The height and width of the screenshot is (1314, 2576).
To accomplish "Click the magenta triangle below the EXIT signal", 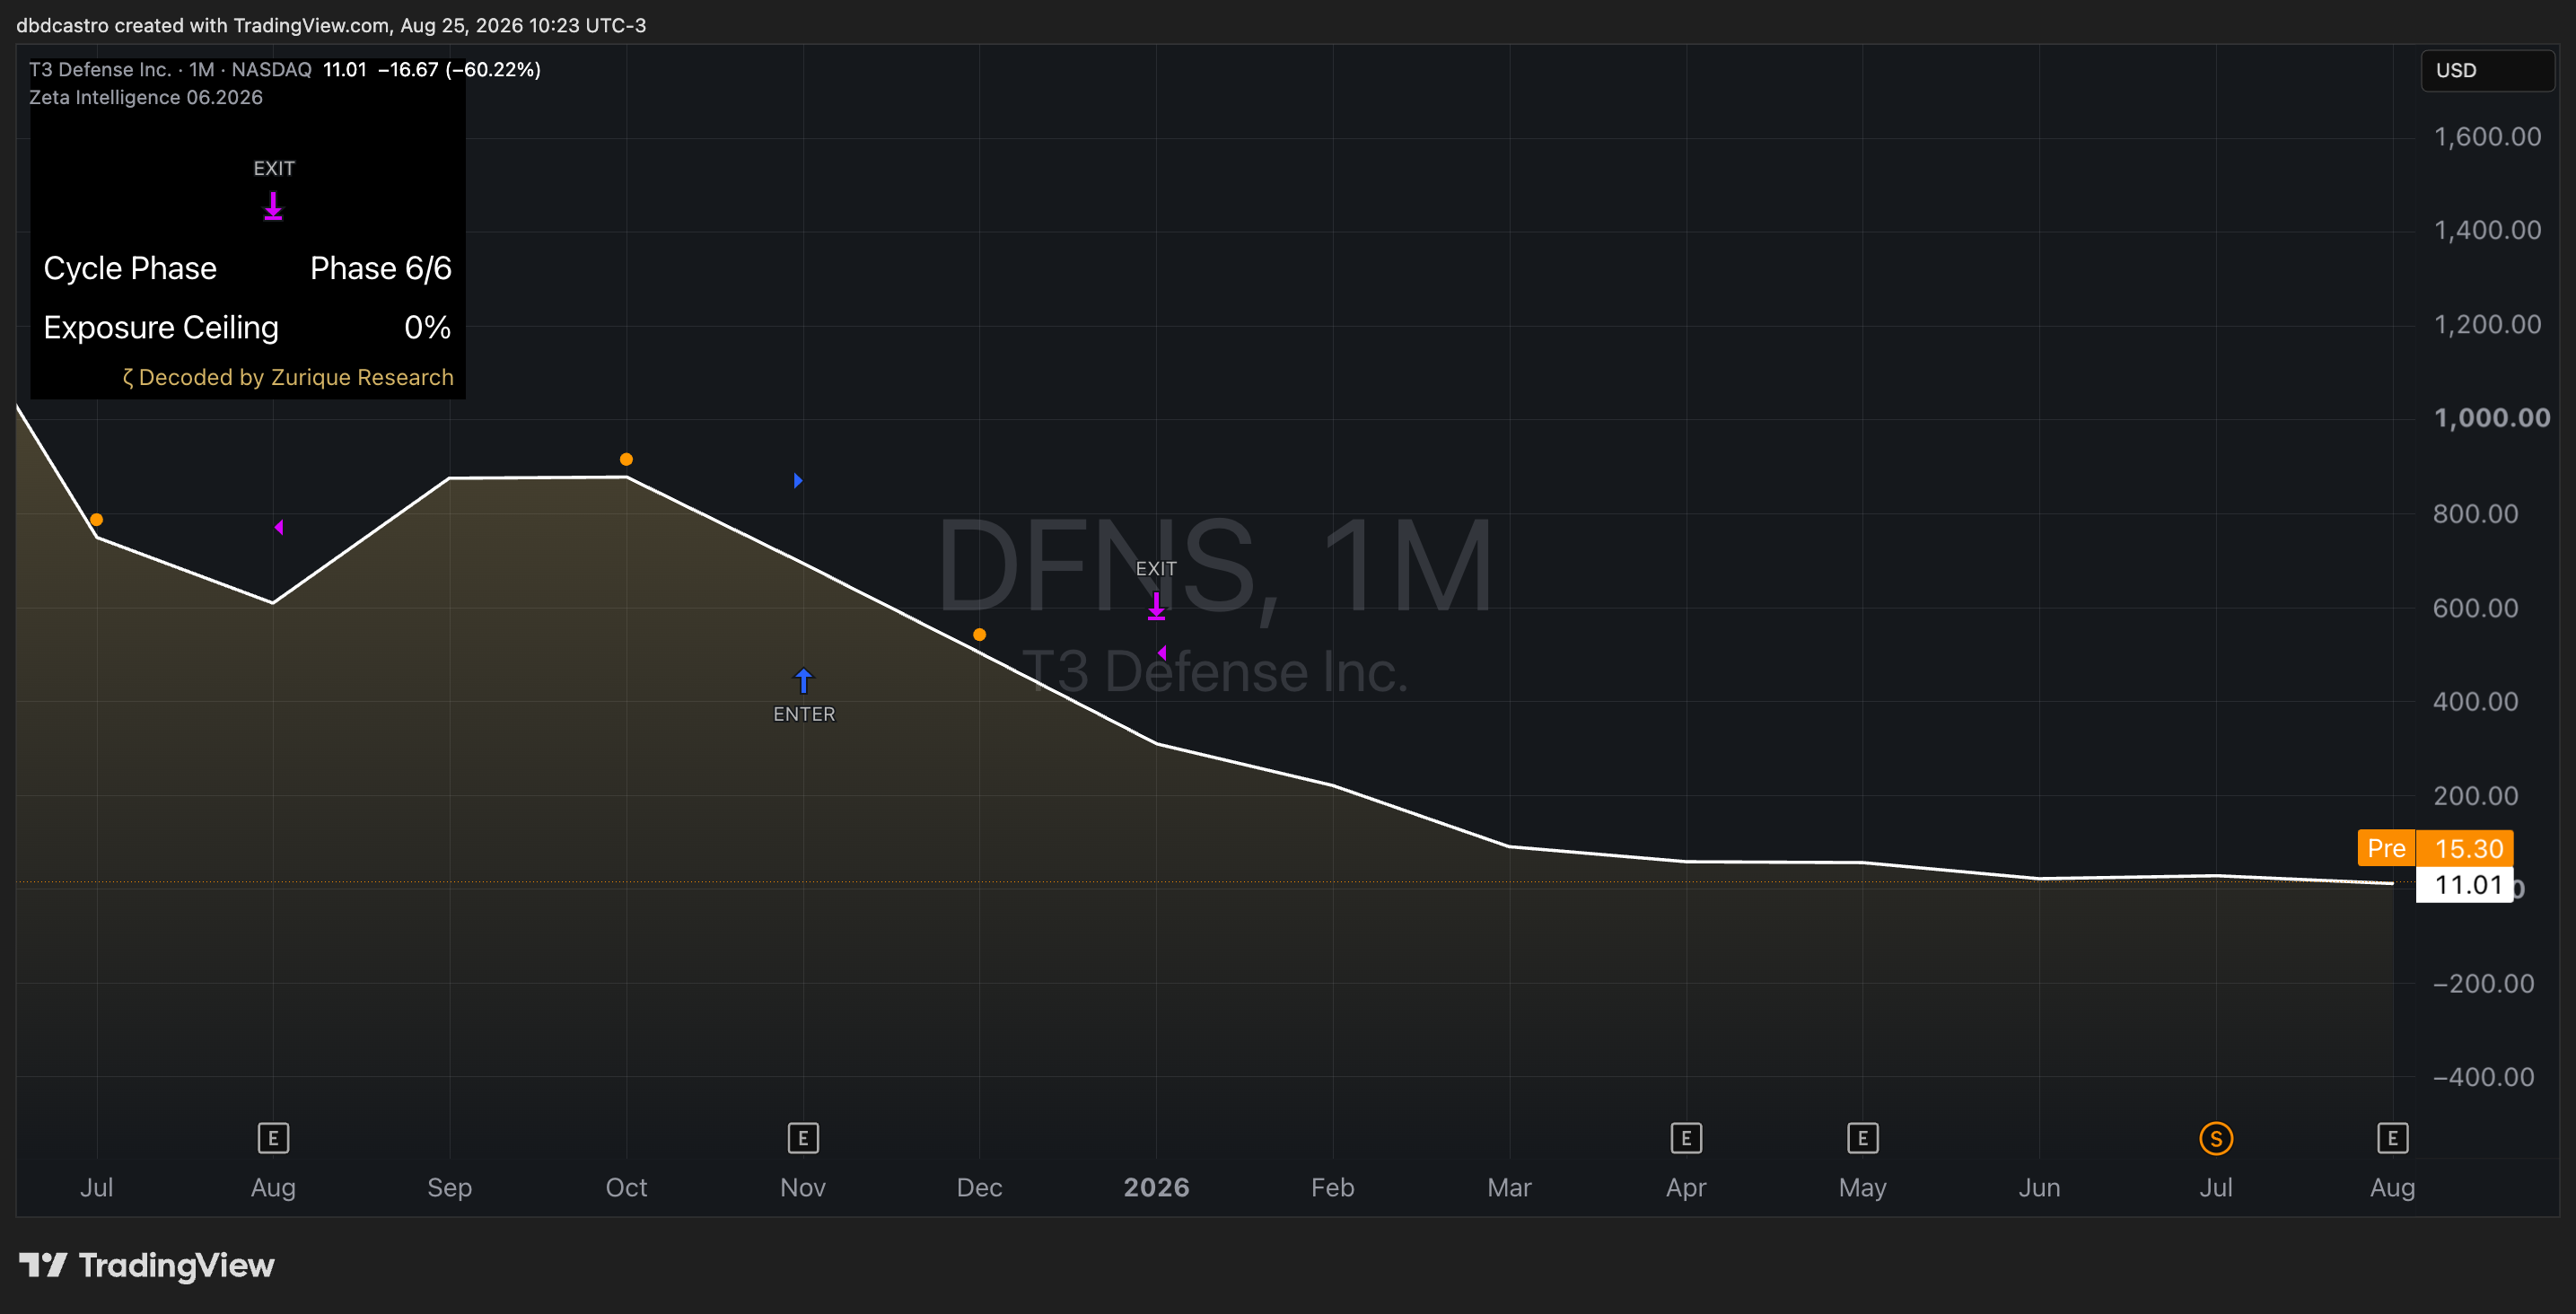I will (1162, 652).
